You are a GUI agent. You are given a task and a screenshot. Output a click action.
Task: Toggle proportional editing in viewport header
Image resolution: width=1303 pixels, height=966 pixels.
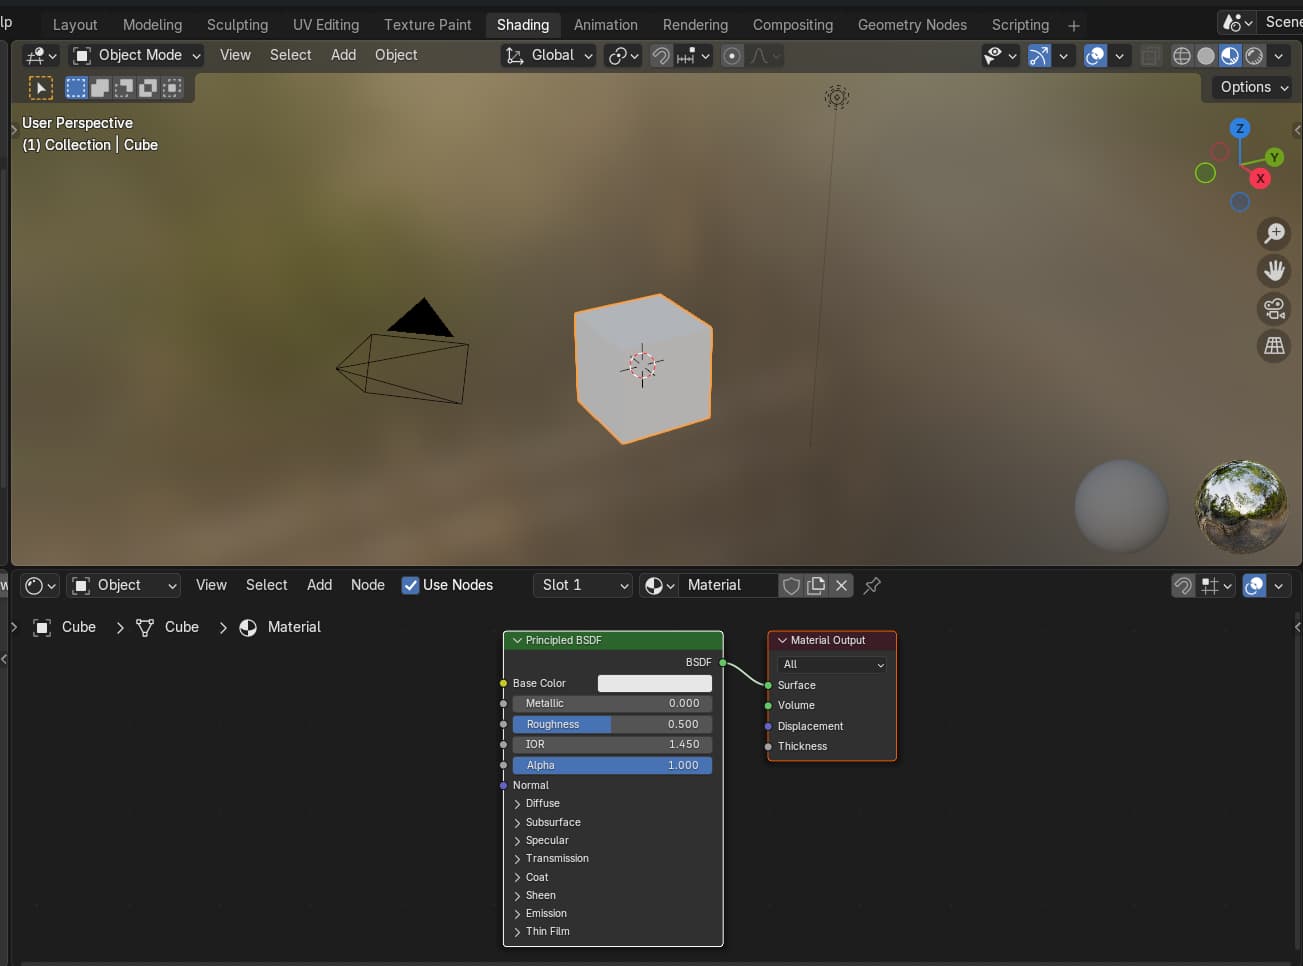tap(733, 56)
